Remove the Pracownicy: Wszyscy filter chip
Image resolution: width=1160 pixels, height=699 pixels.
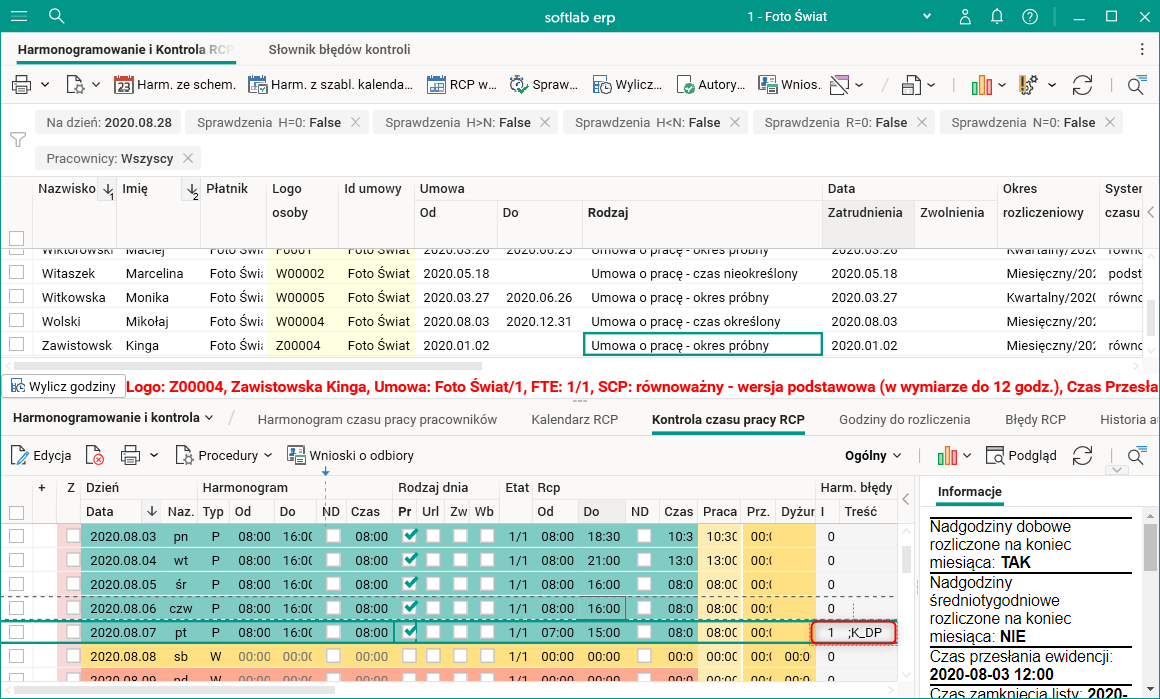189,158
